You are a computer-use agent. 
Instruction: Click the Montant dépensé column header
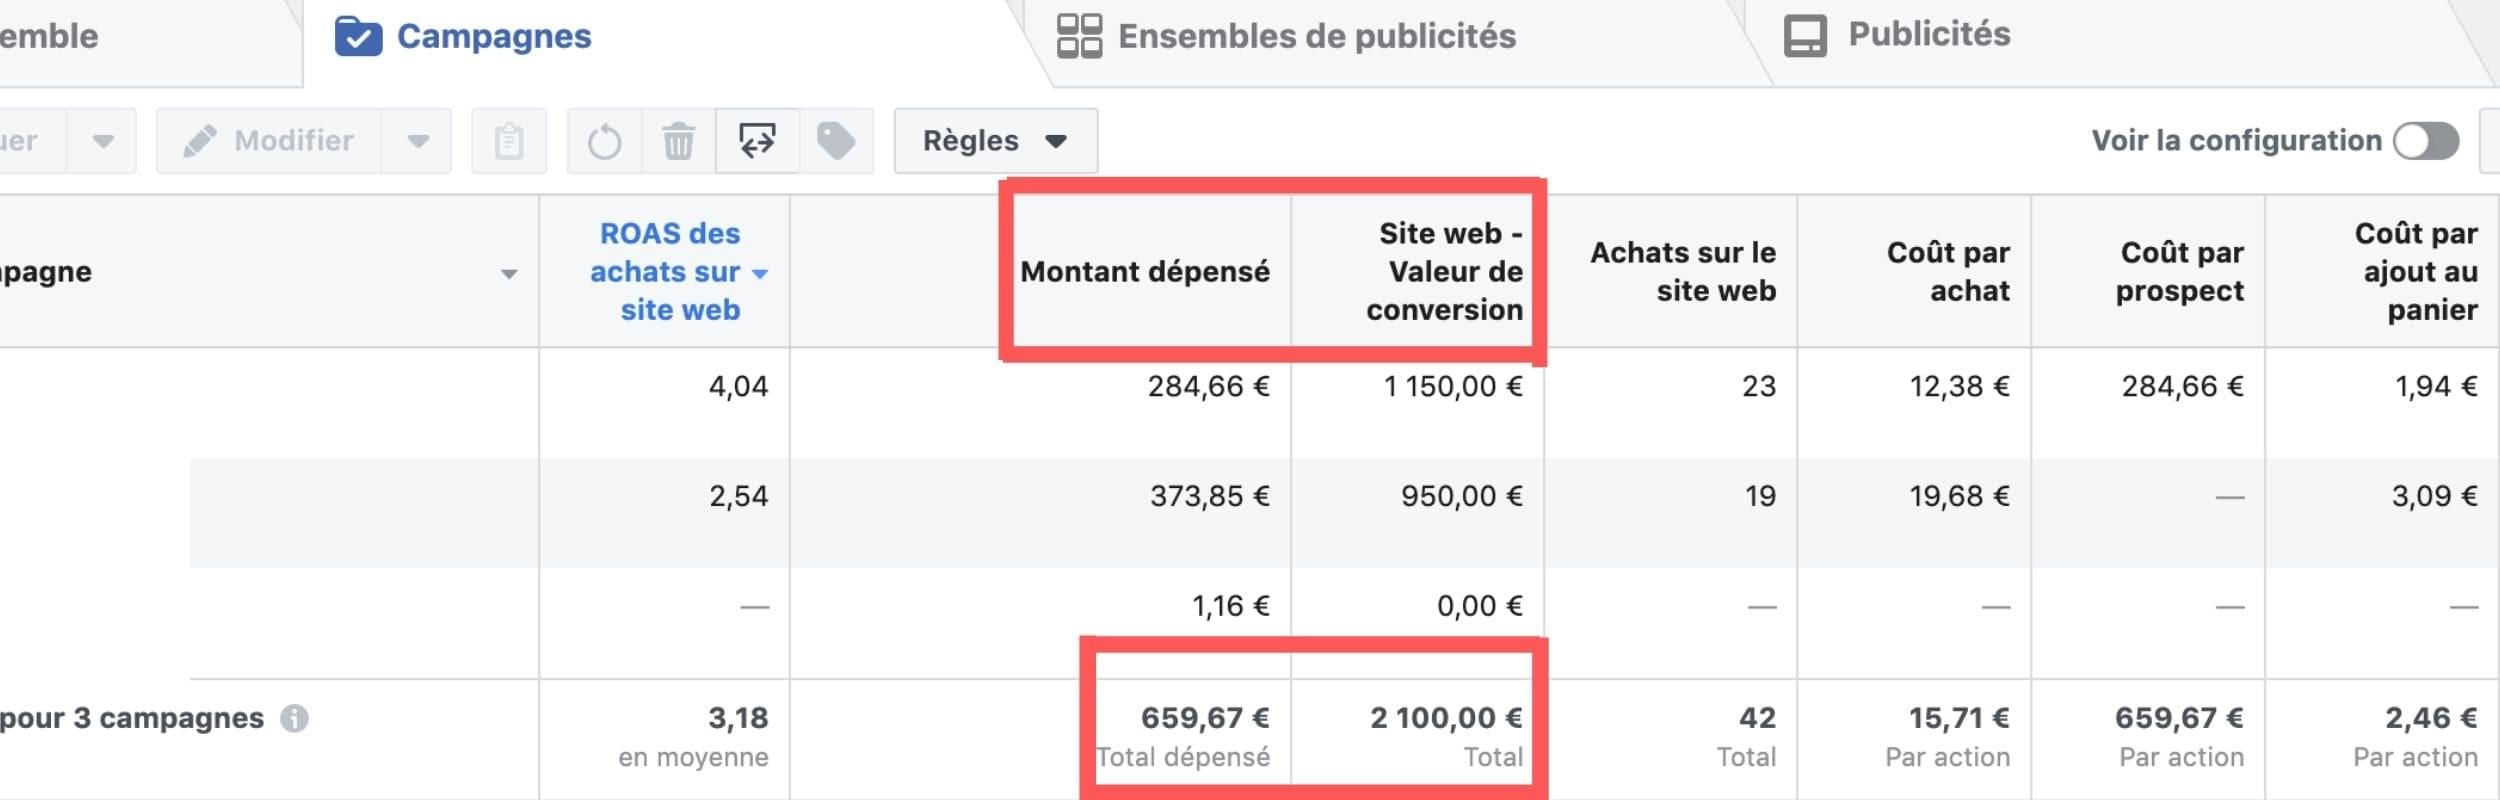coord(1144,271)
